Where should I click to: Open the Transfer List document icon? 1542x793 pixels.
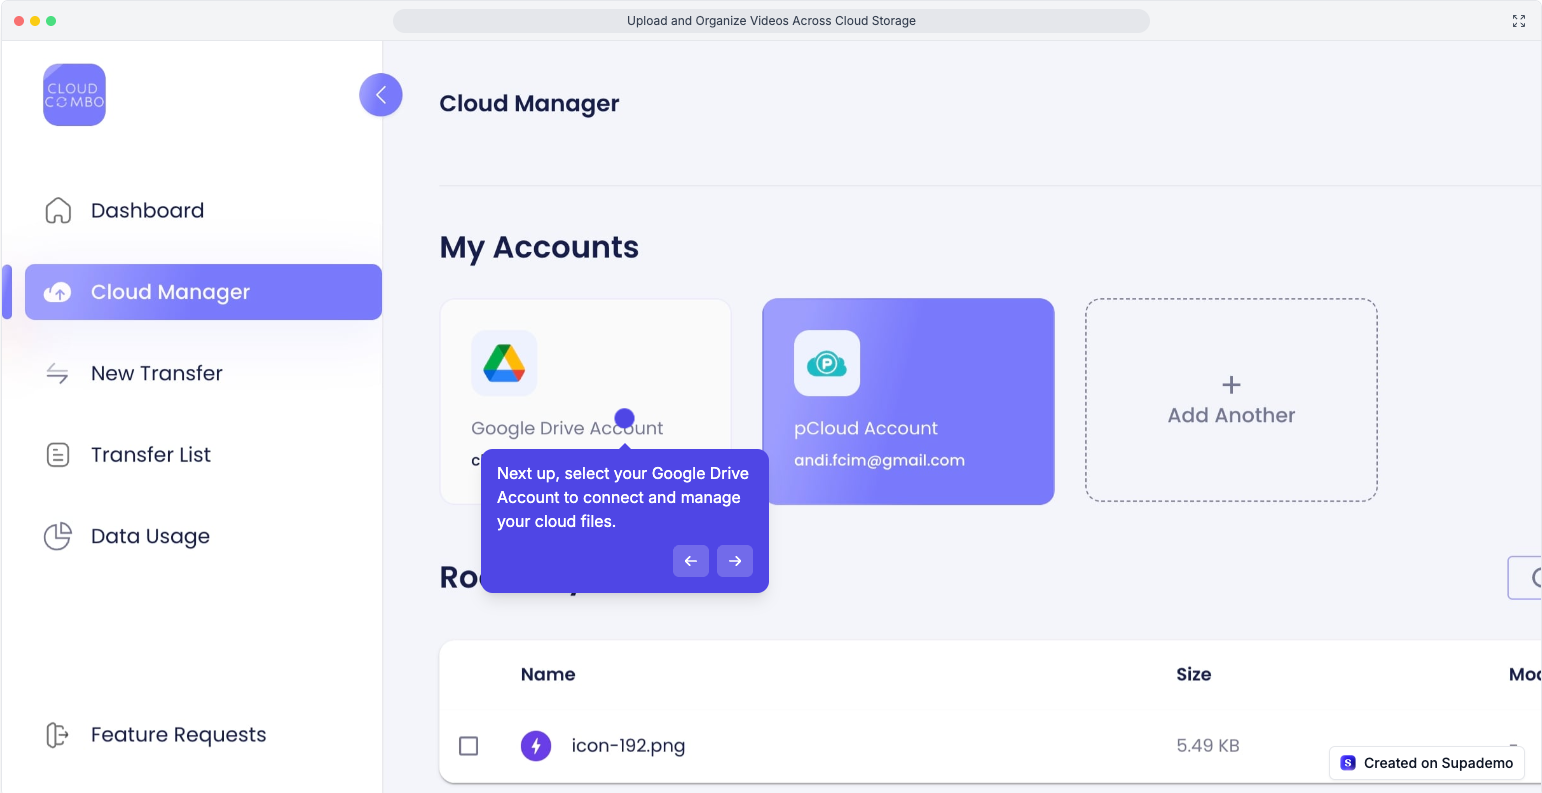[59, 454]
